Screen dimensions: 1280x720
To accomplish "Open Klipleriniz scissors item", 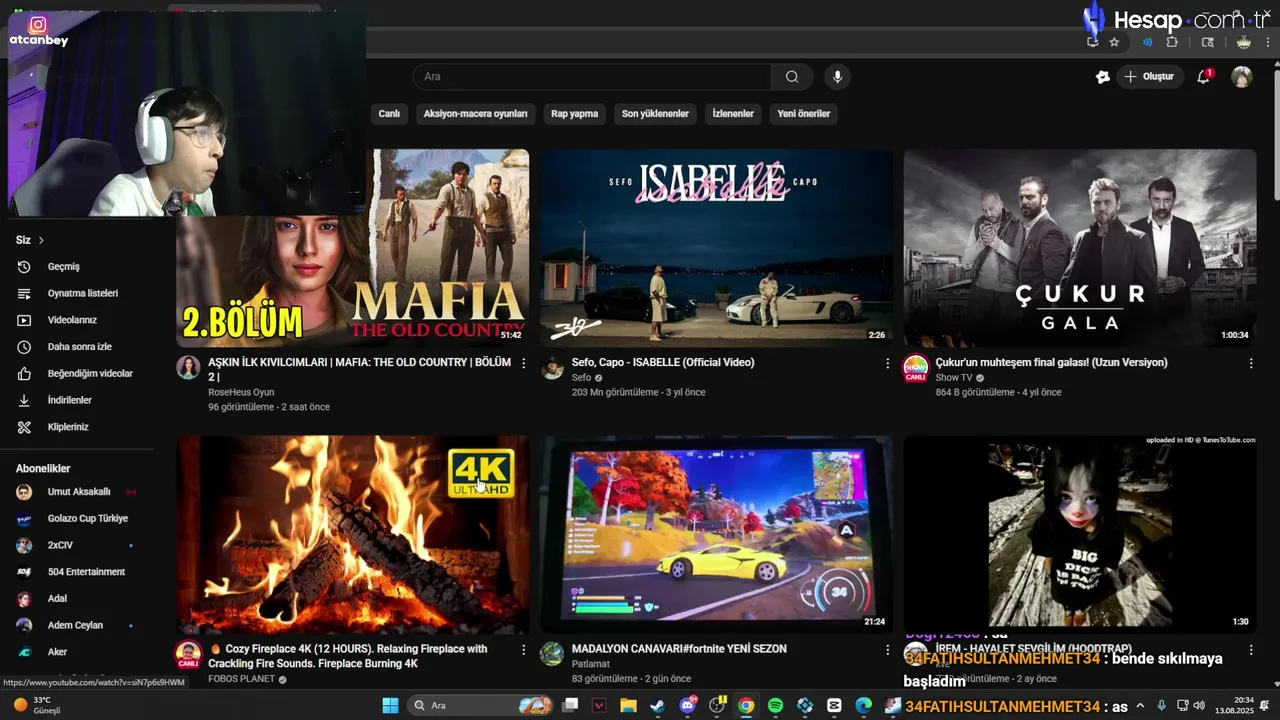I will coord(68,427).
